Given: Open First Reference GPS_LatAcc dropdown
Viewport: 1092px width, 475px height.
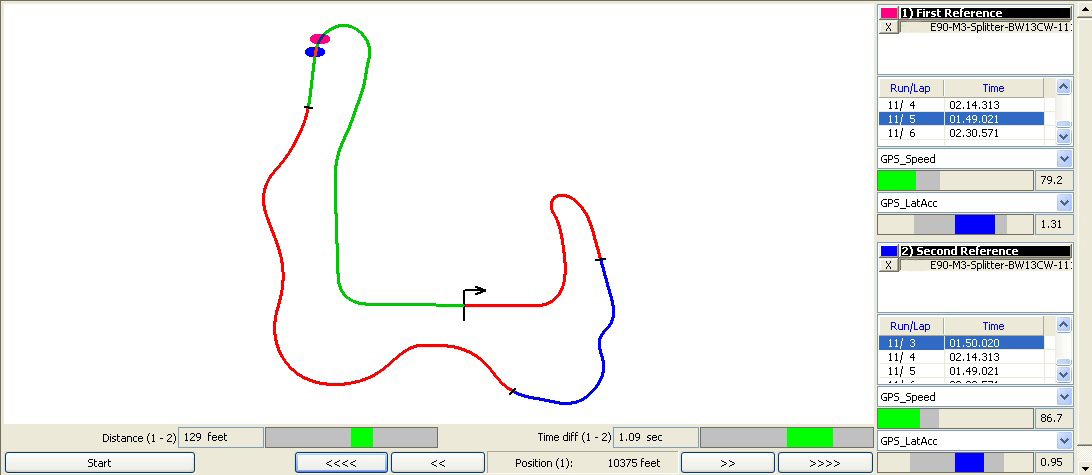Looking at the screenshot, I should coord(1064,203).
